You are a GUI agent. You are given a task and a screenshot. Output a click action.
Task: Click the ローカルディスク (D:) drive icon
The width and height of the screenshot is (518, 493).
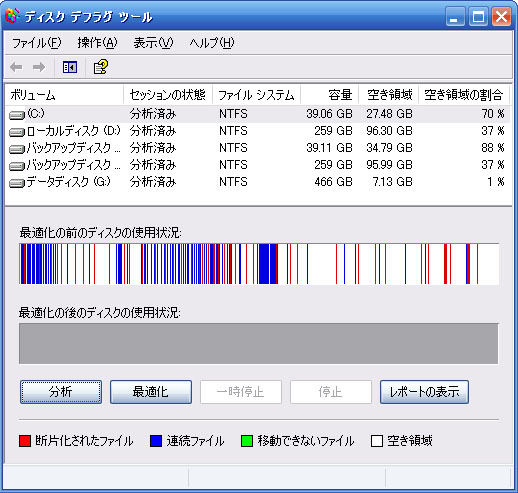tap(17, 132)
